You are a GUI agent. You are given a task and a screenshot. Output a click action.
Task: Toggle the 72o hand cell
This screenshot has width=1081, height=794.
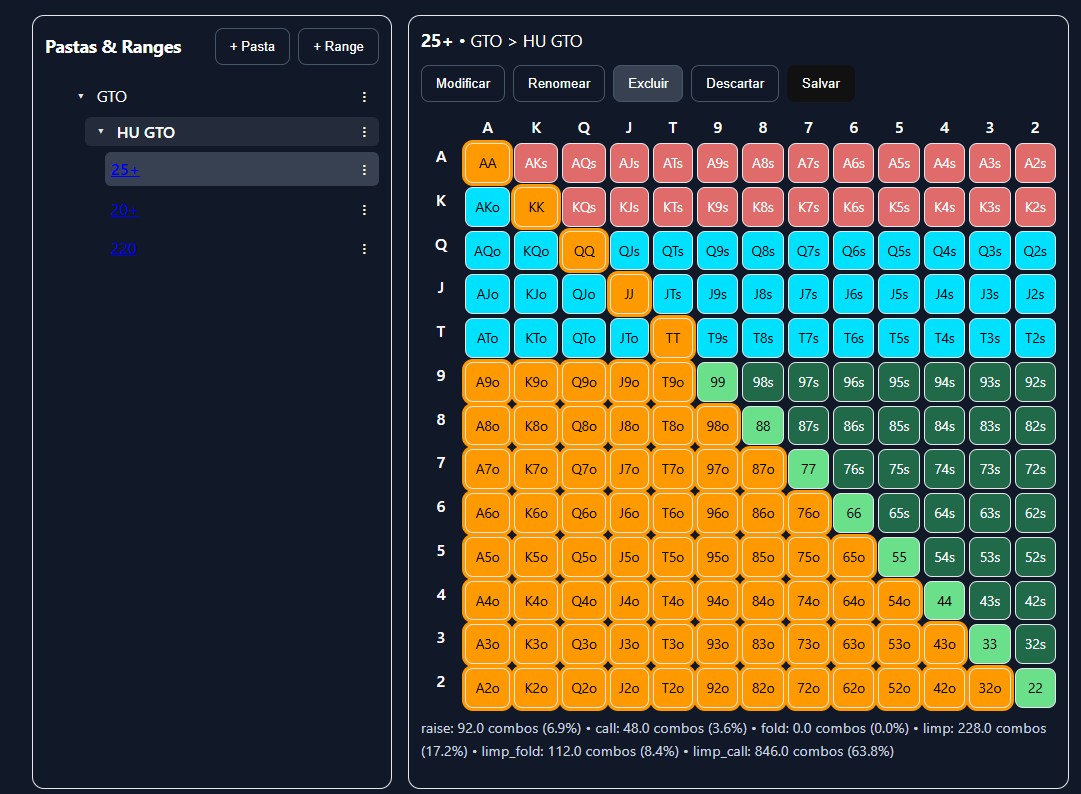click(x=808, y=688)
